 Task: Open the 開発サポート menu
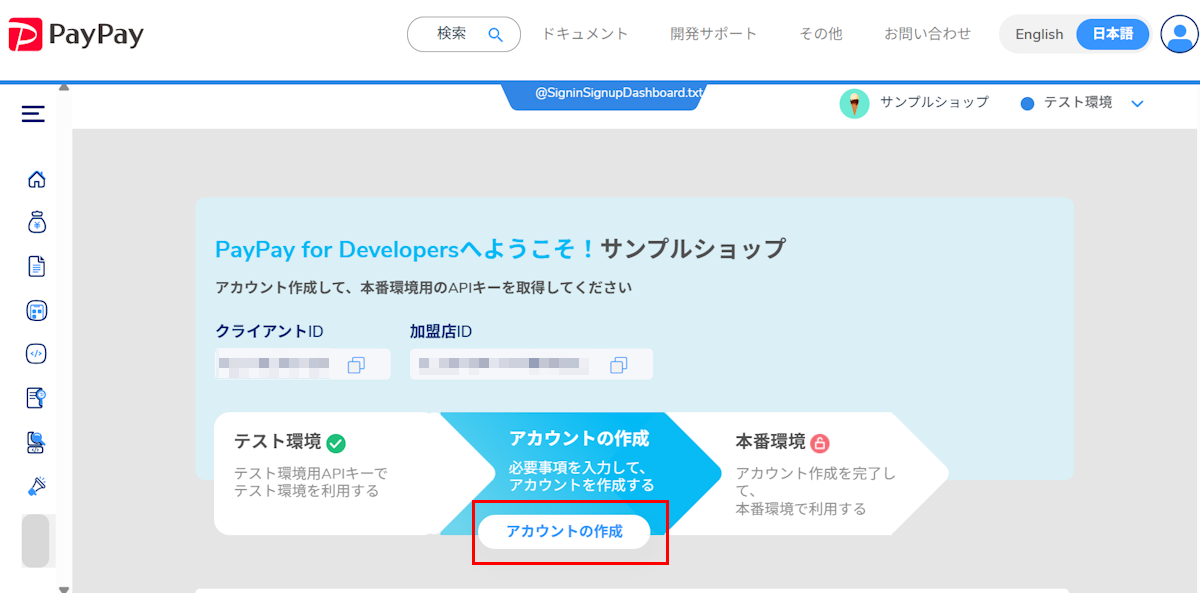pos(714,34)
